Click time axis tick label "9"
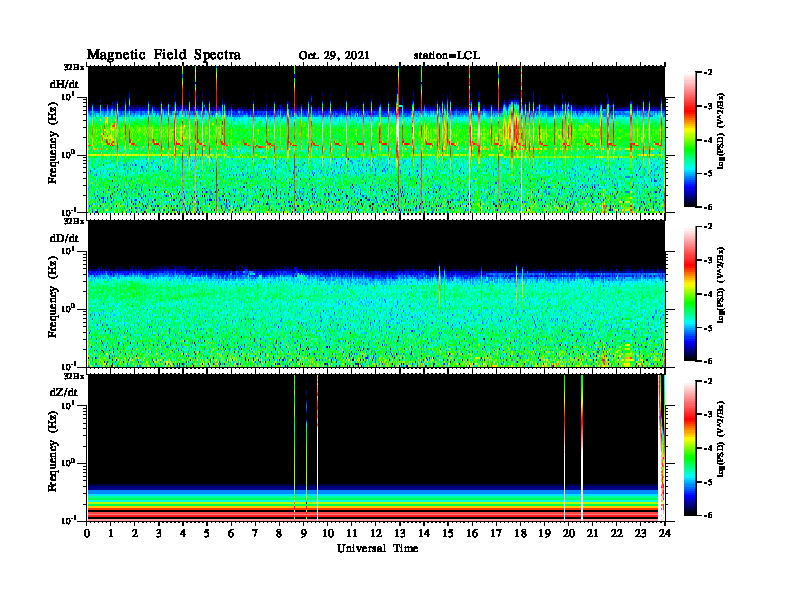 (303, 533)
